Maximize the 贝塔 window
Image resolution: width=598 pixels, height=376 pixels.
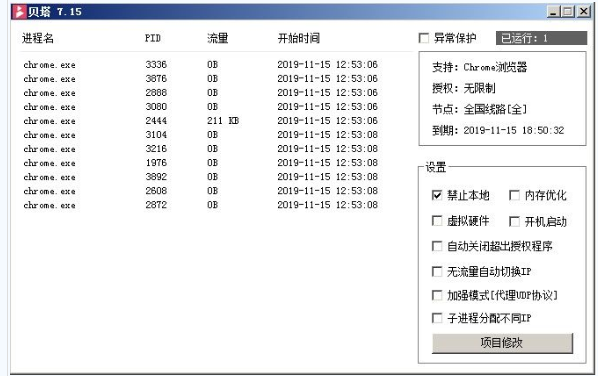(x=567, y=12)
